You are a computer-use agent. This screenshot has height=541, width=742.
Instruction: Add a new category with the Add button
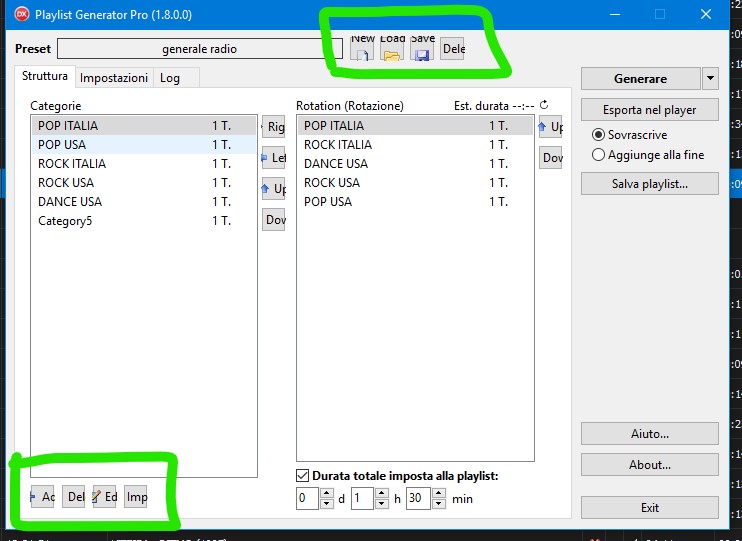[x=42, y=497]
